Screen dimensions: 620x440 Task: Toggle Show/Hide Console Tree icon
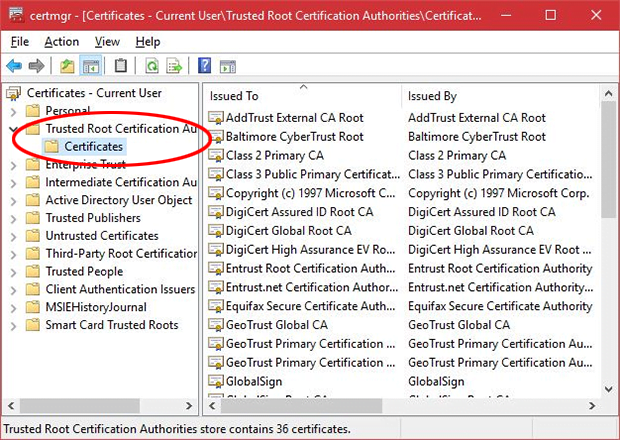[x=91, y=66]
